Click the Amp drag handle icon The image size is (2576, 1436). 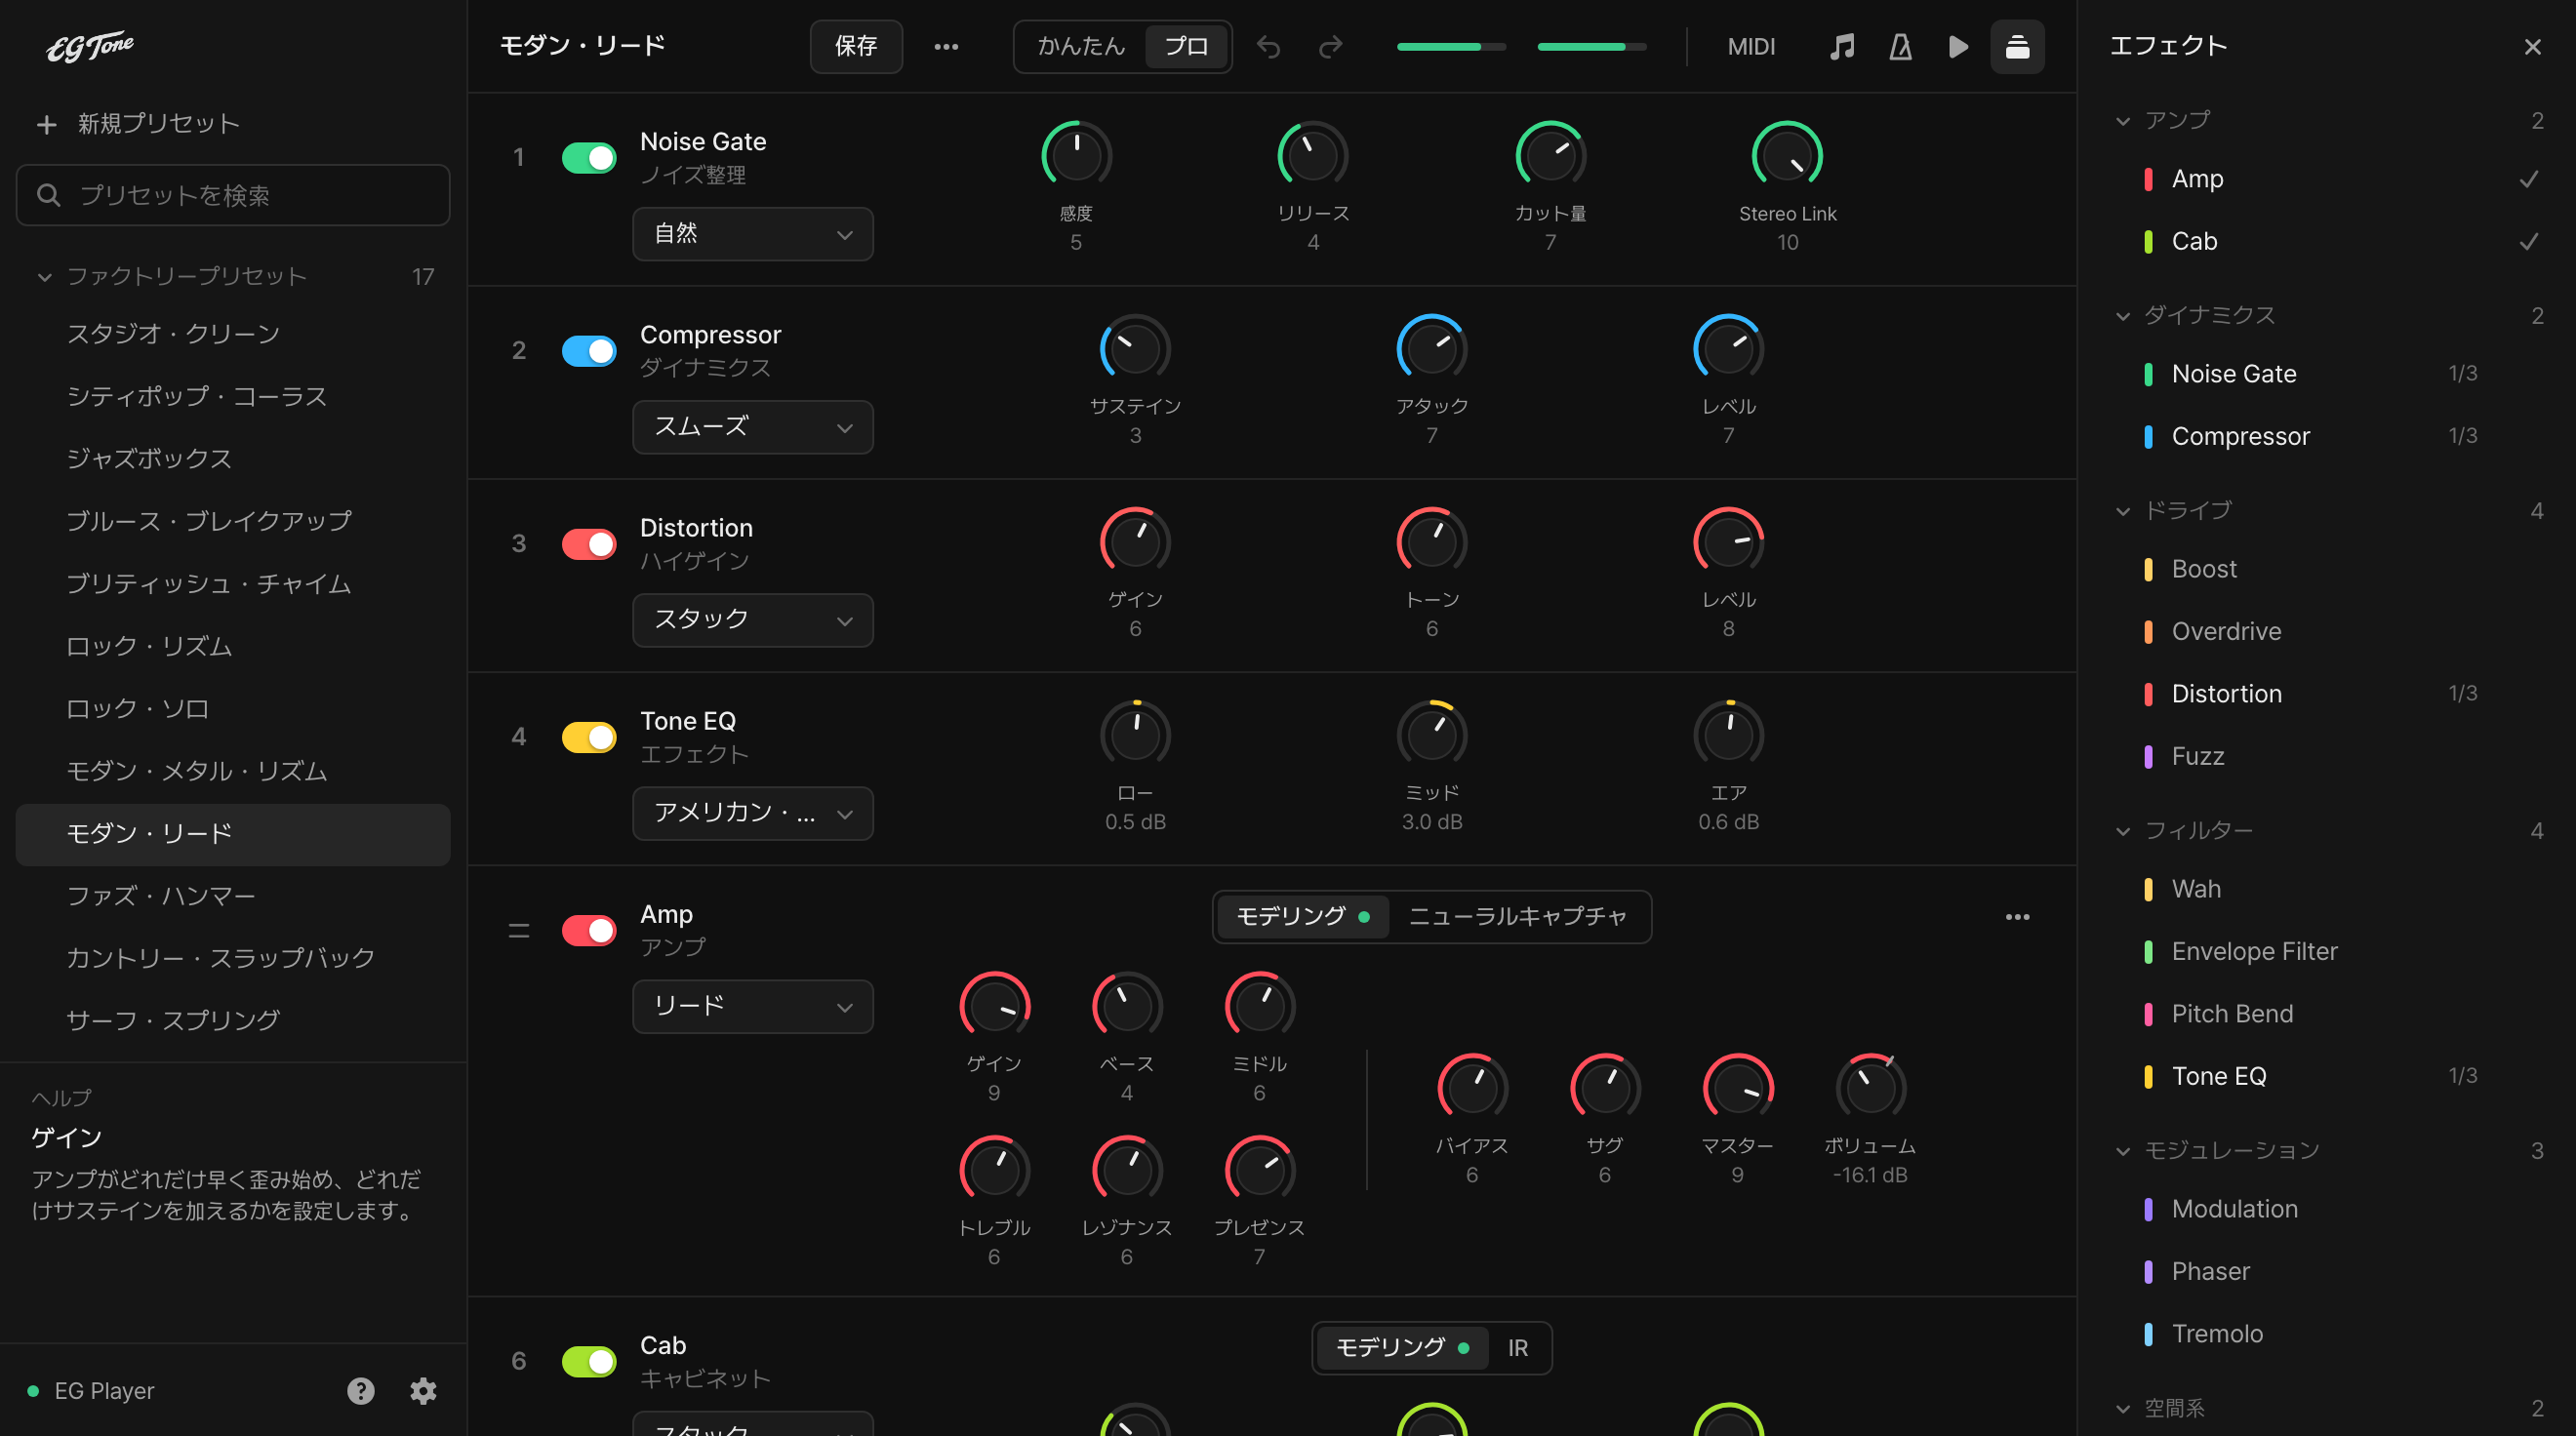click(x=518, y=930)
